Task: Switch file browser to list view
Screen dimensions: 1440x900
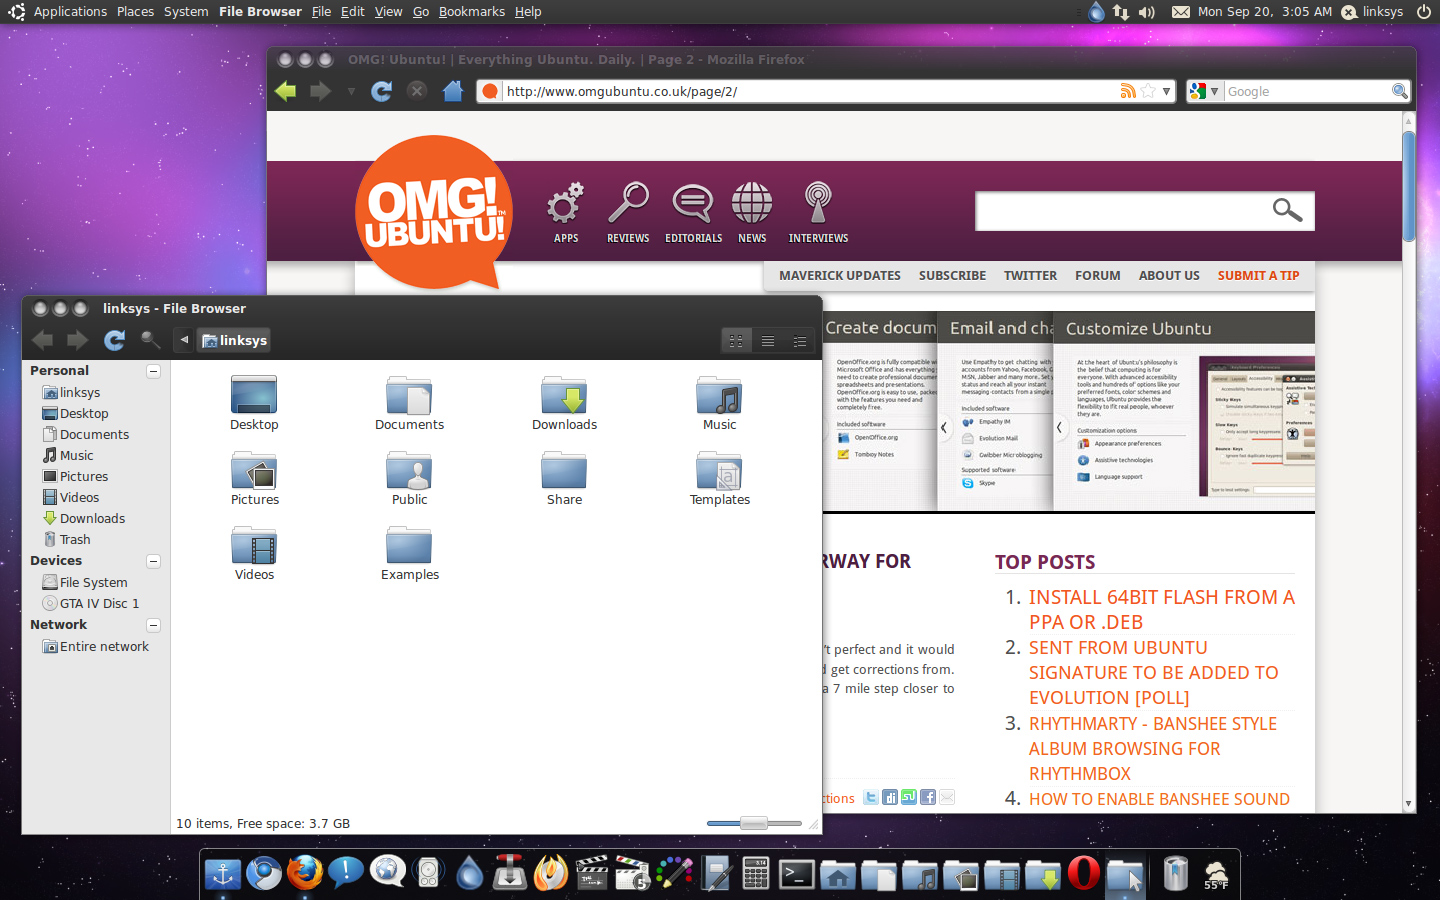Action: (x=768, y=341)
